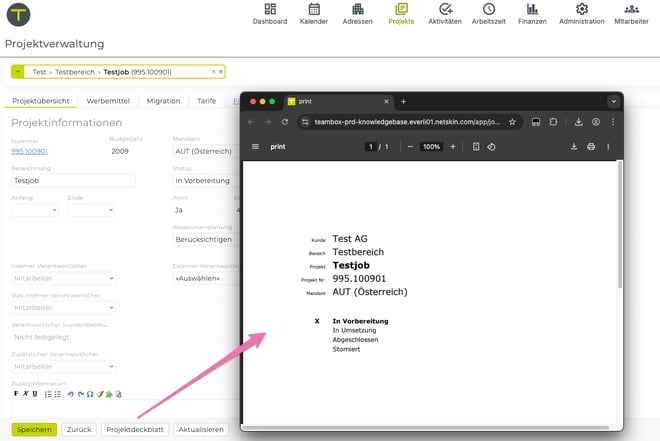Insert a special character with the omega icon
The height and width of the screenshot is (441, 660).
coord(90,394)
